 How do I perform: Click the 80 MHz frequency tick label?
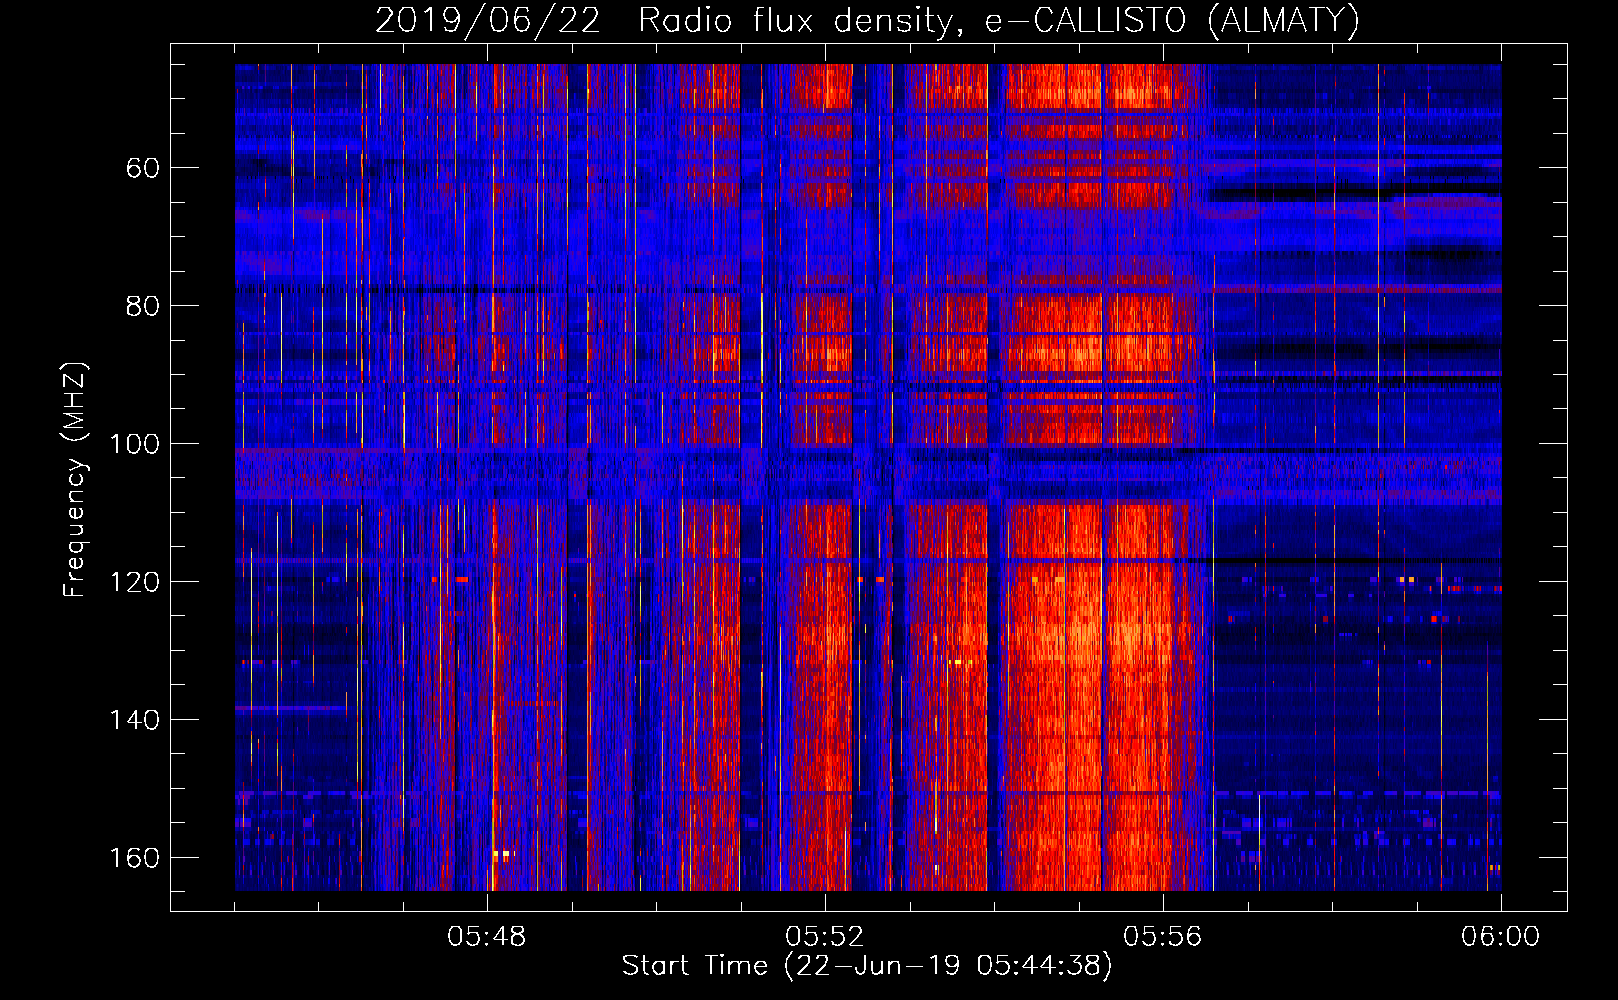pos(143,306)
